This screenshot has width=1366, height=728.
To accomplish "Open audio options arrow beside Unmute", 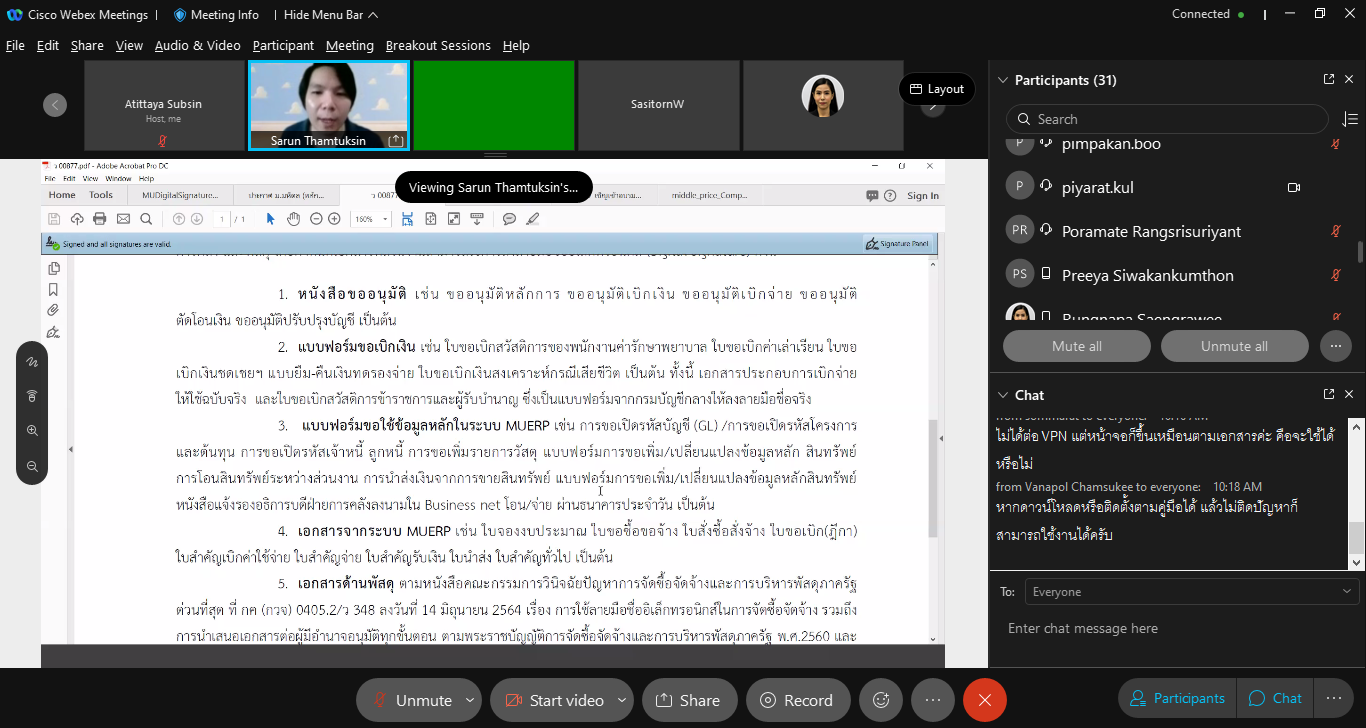I will point(471,700).
